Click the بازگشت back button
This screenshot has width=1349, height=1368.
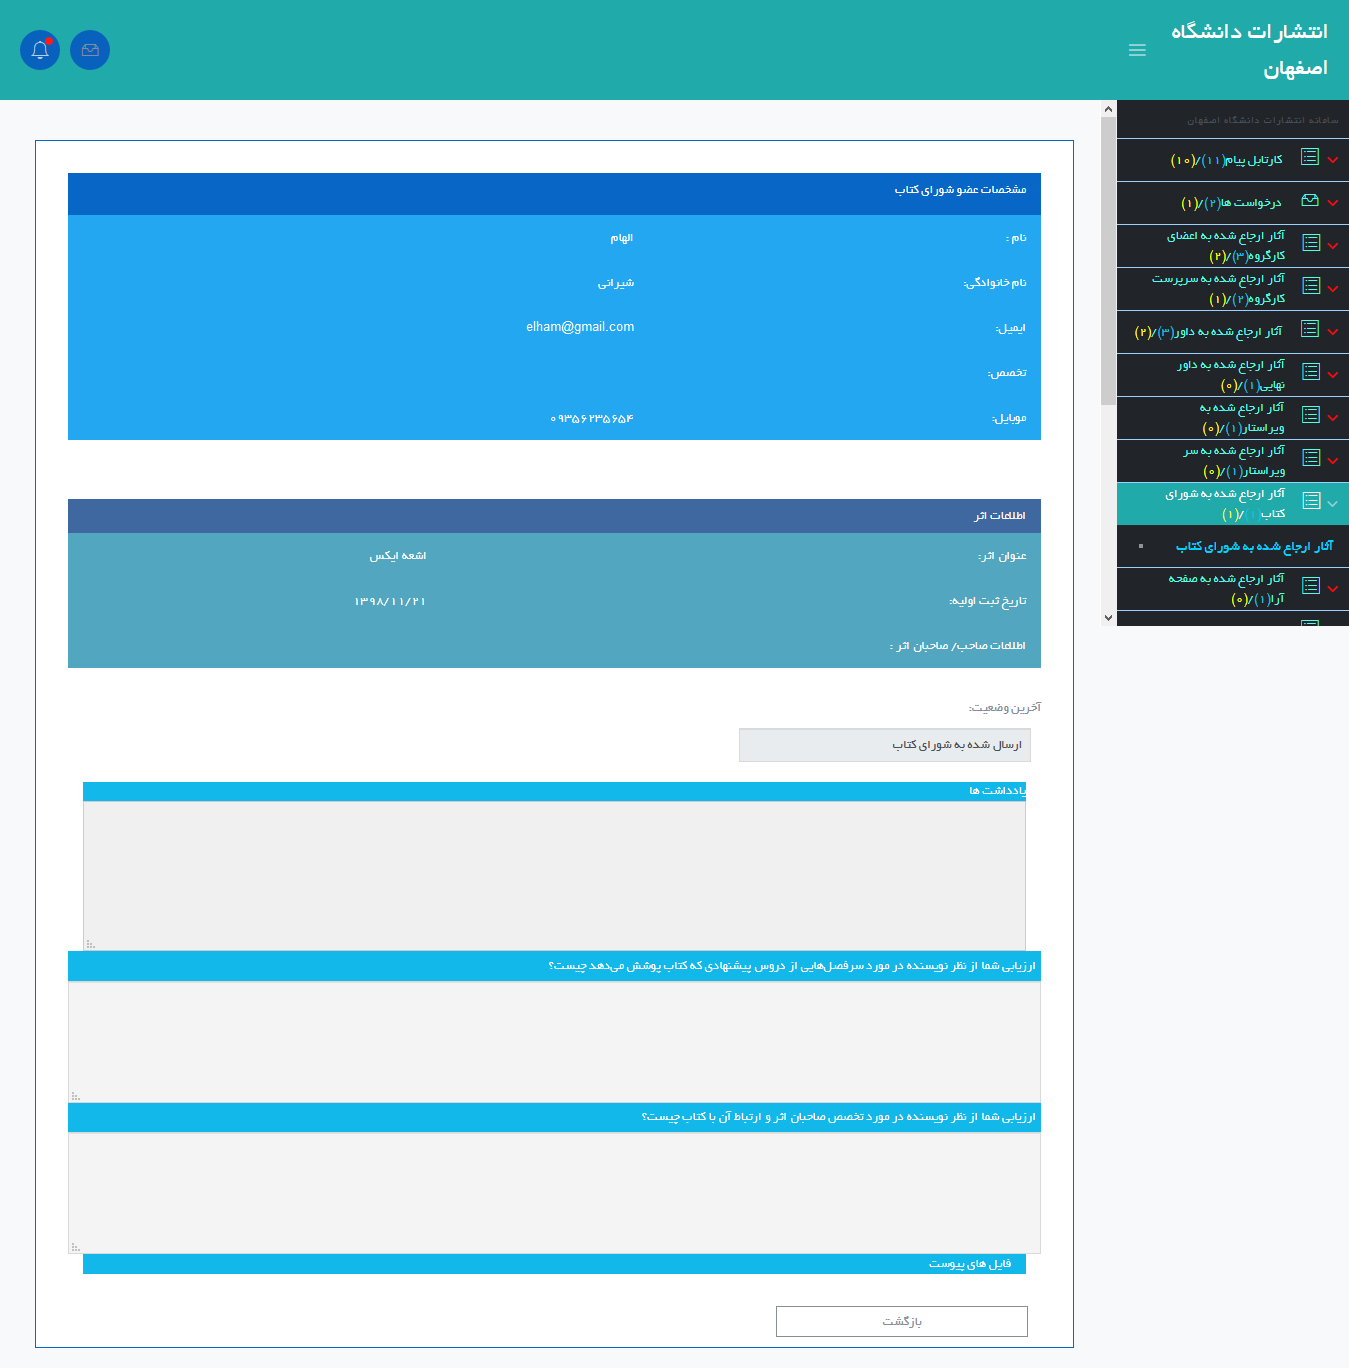pos(901,1321)
